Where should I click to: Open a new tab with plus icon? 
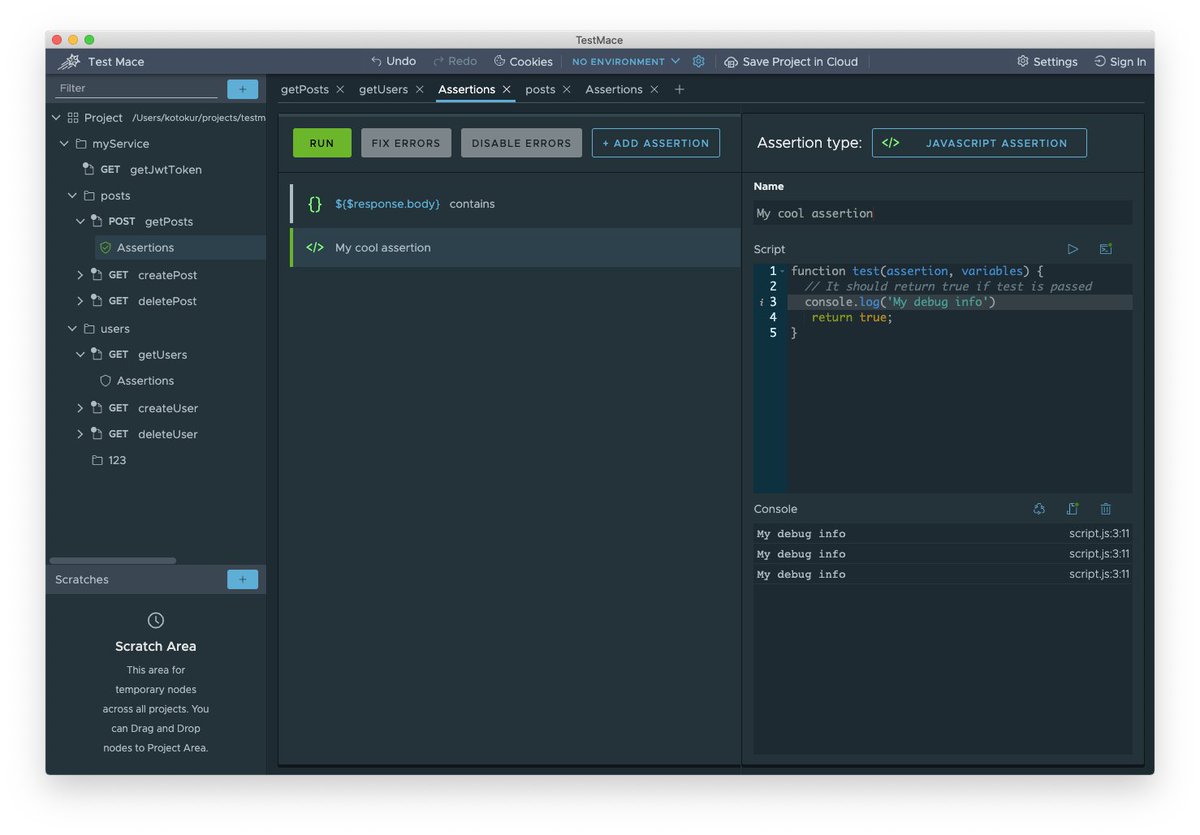pyautogui.click(x=679, y=89)
